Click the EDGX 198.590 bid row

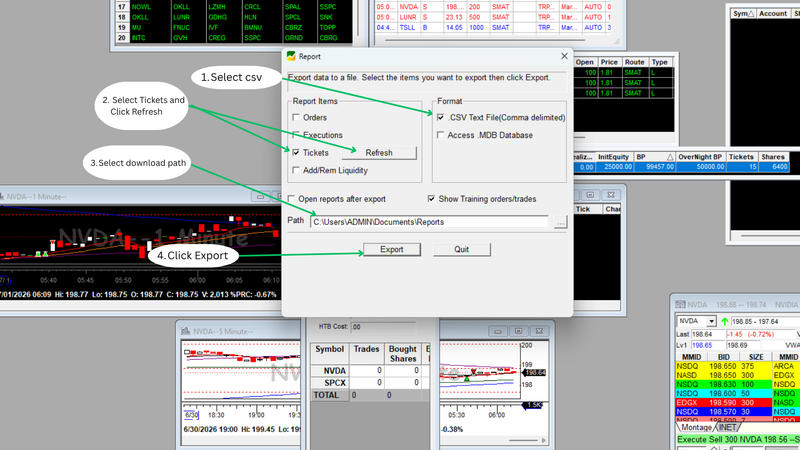tap(723, 403)
